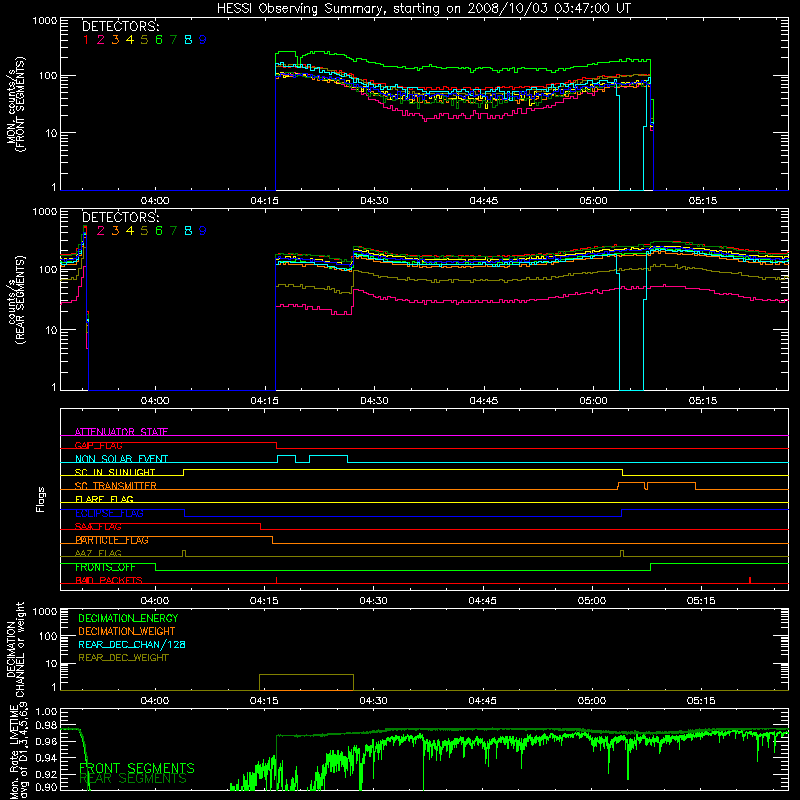Select detector 6 label in front segments legend
The width and height of the screenshot is (800, 800).
159,40
